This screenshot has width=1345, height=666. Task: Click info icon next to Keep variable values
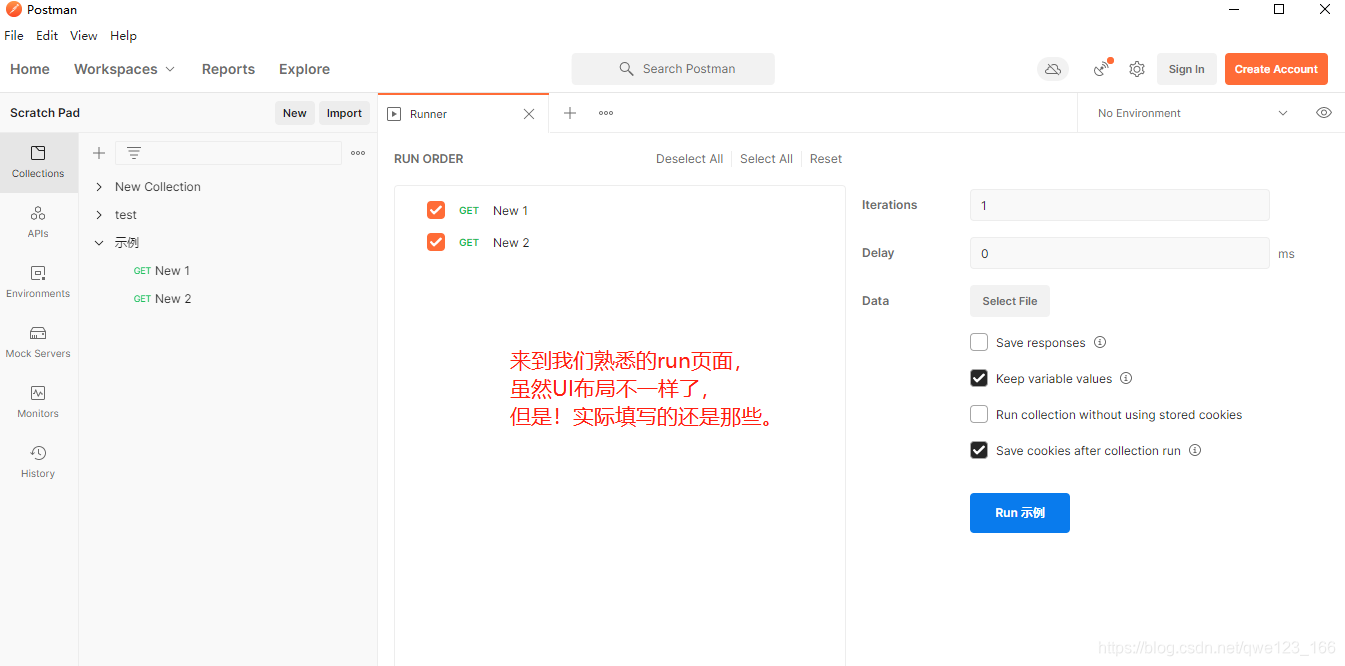click(x=1126, y=378)
